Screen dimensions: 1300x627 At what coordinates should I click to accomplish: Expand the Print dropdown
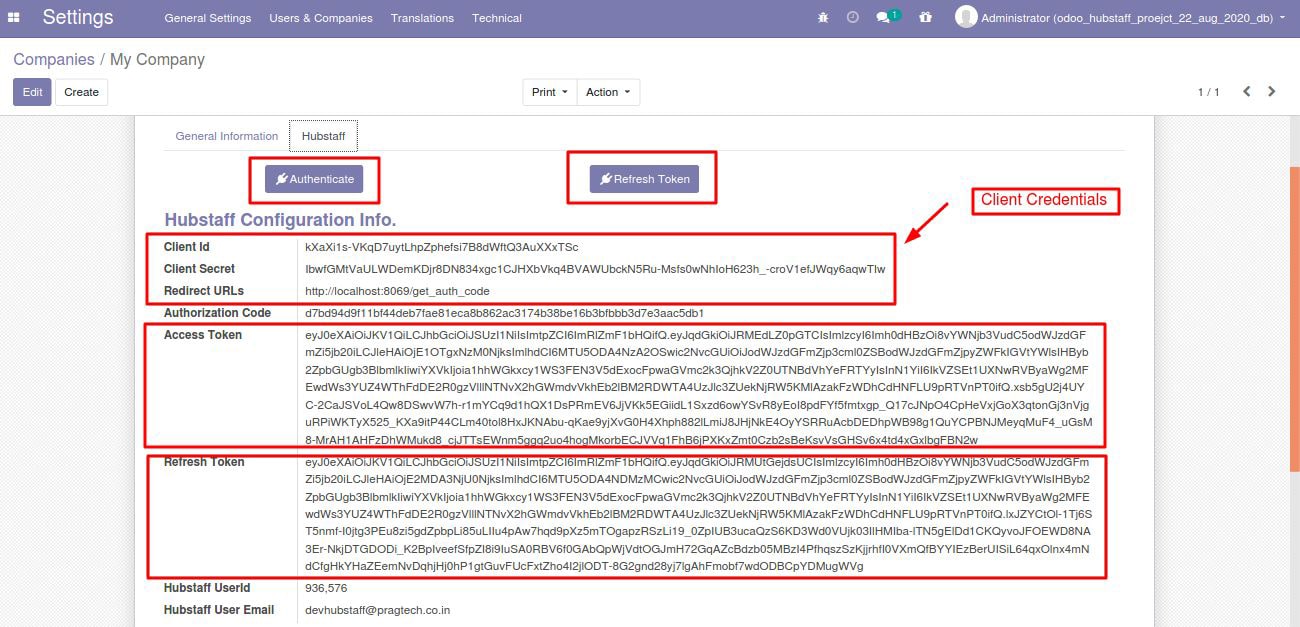pos(550,92)
